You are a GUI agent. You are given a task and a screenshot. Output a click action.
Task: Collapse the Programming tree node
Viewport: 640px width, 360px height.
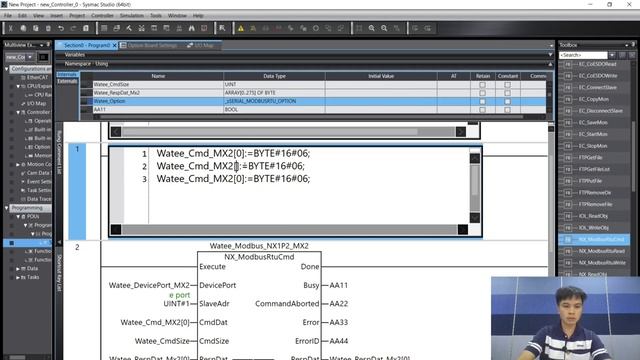(x=7, y=208)
